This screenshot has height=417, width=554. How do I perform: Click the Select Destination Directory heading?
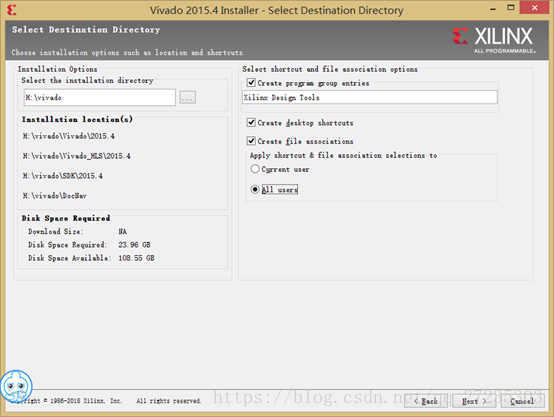(86, 30)
